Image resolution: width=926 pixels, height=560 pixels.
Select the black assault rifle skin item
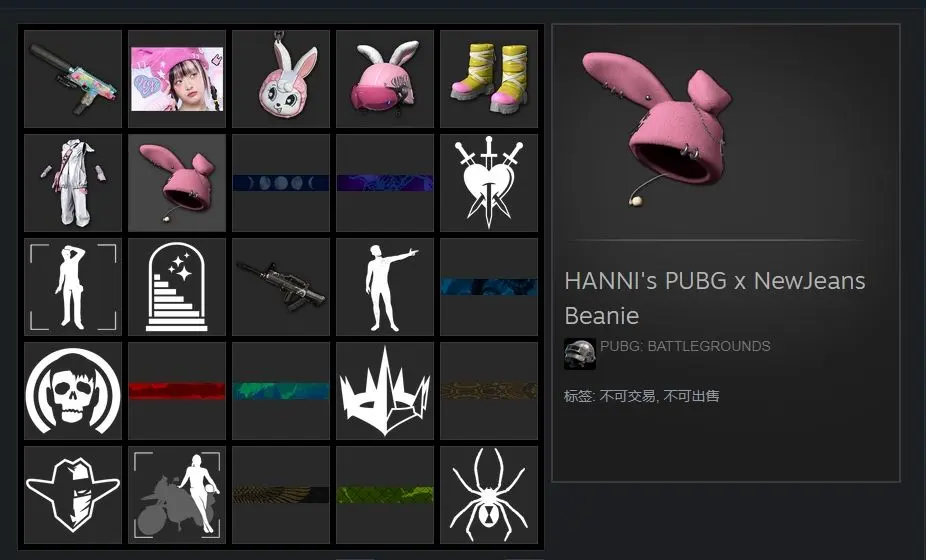tap(281, 287)
